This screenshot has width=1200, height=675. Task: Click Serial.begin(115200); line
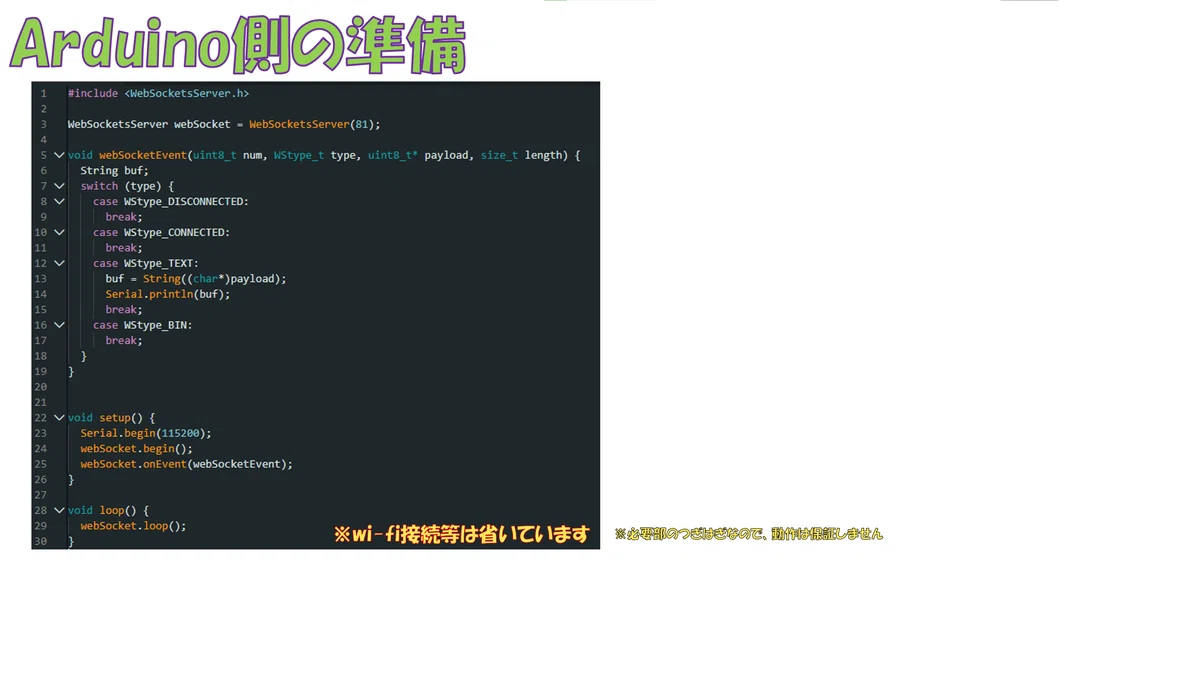pos(146,433)
